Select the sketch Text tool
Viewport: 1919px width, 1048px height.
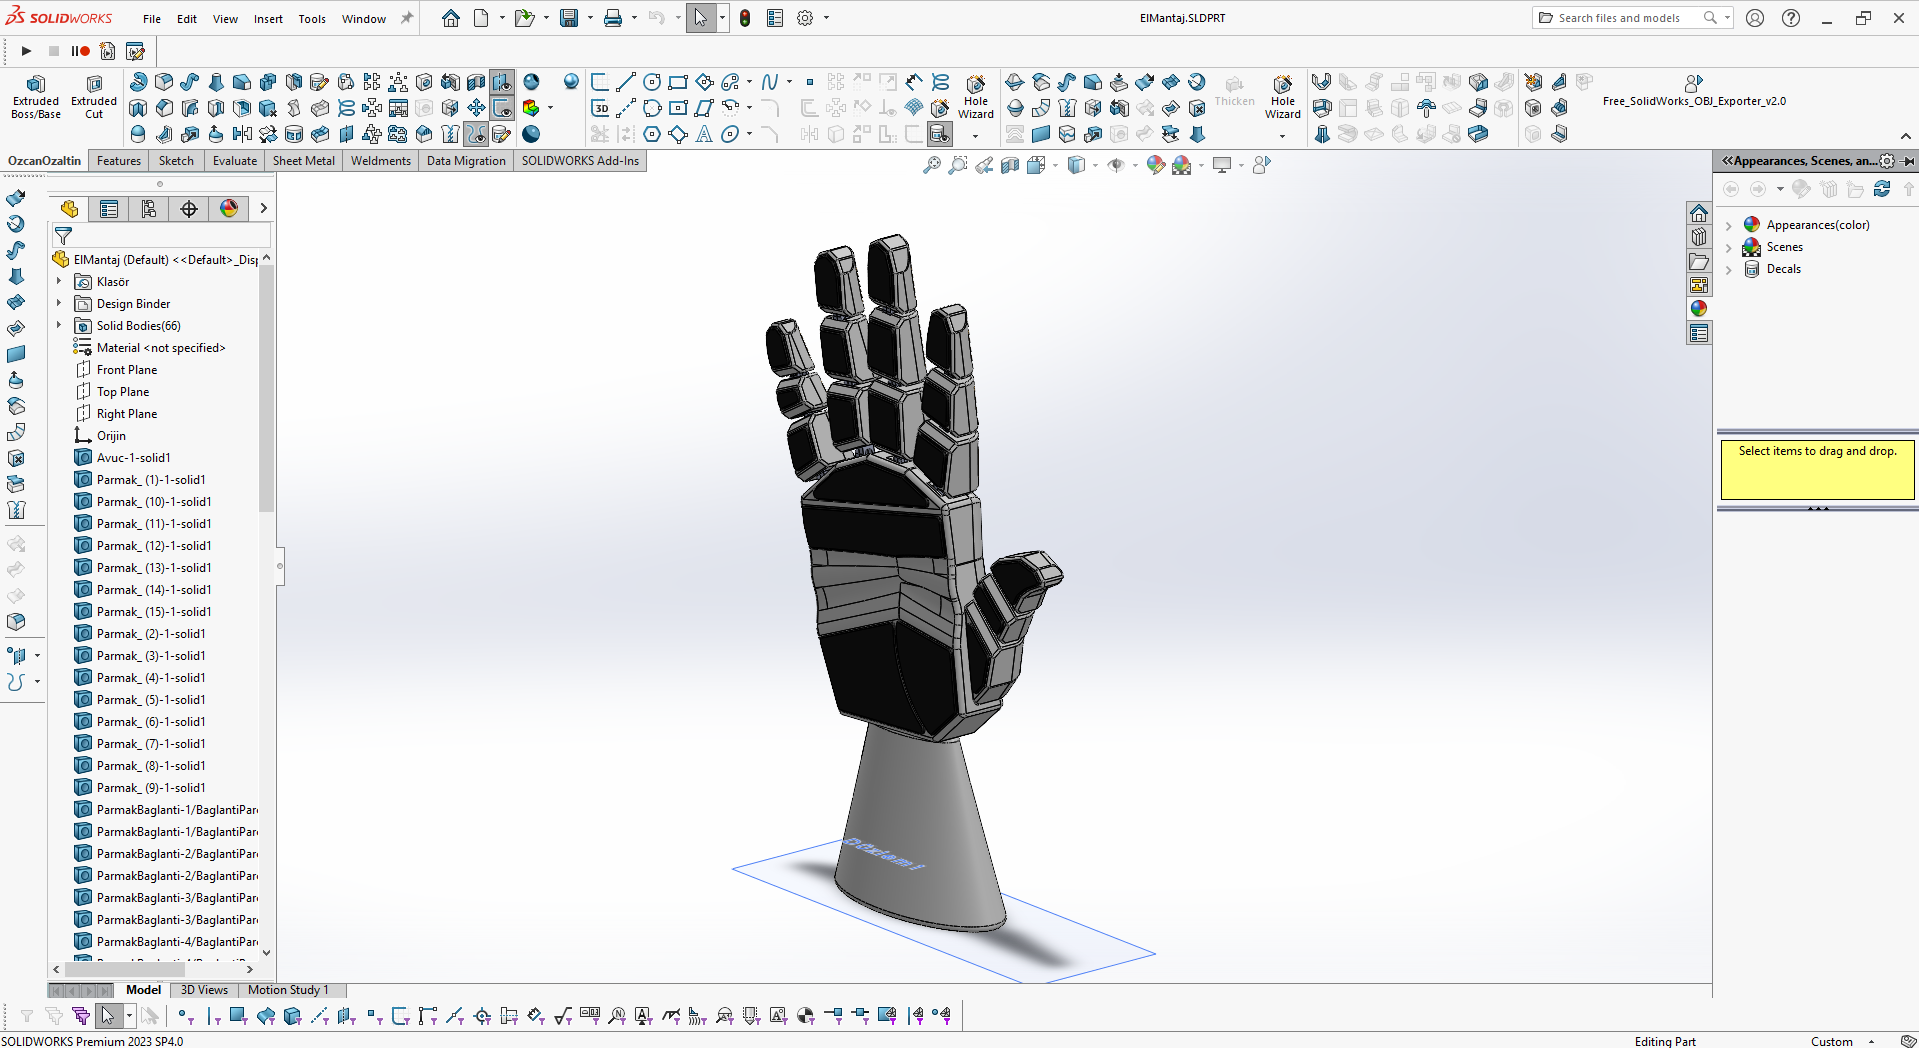704,134
